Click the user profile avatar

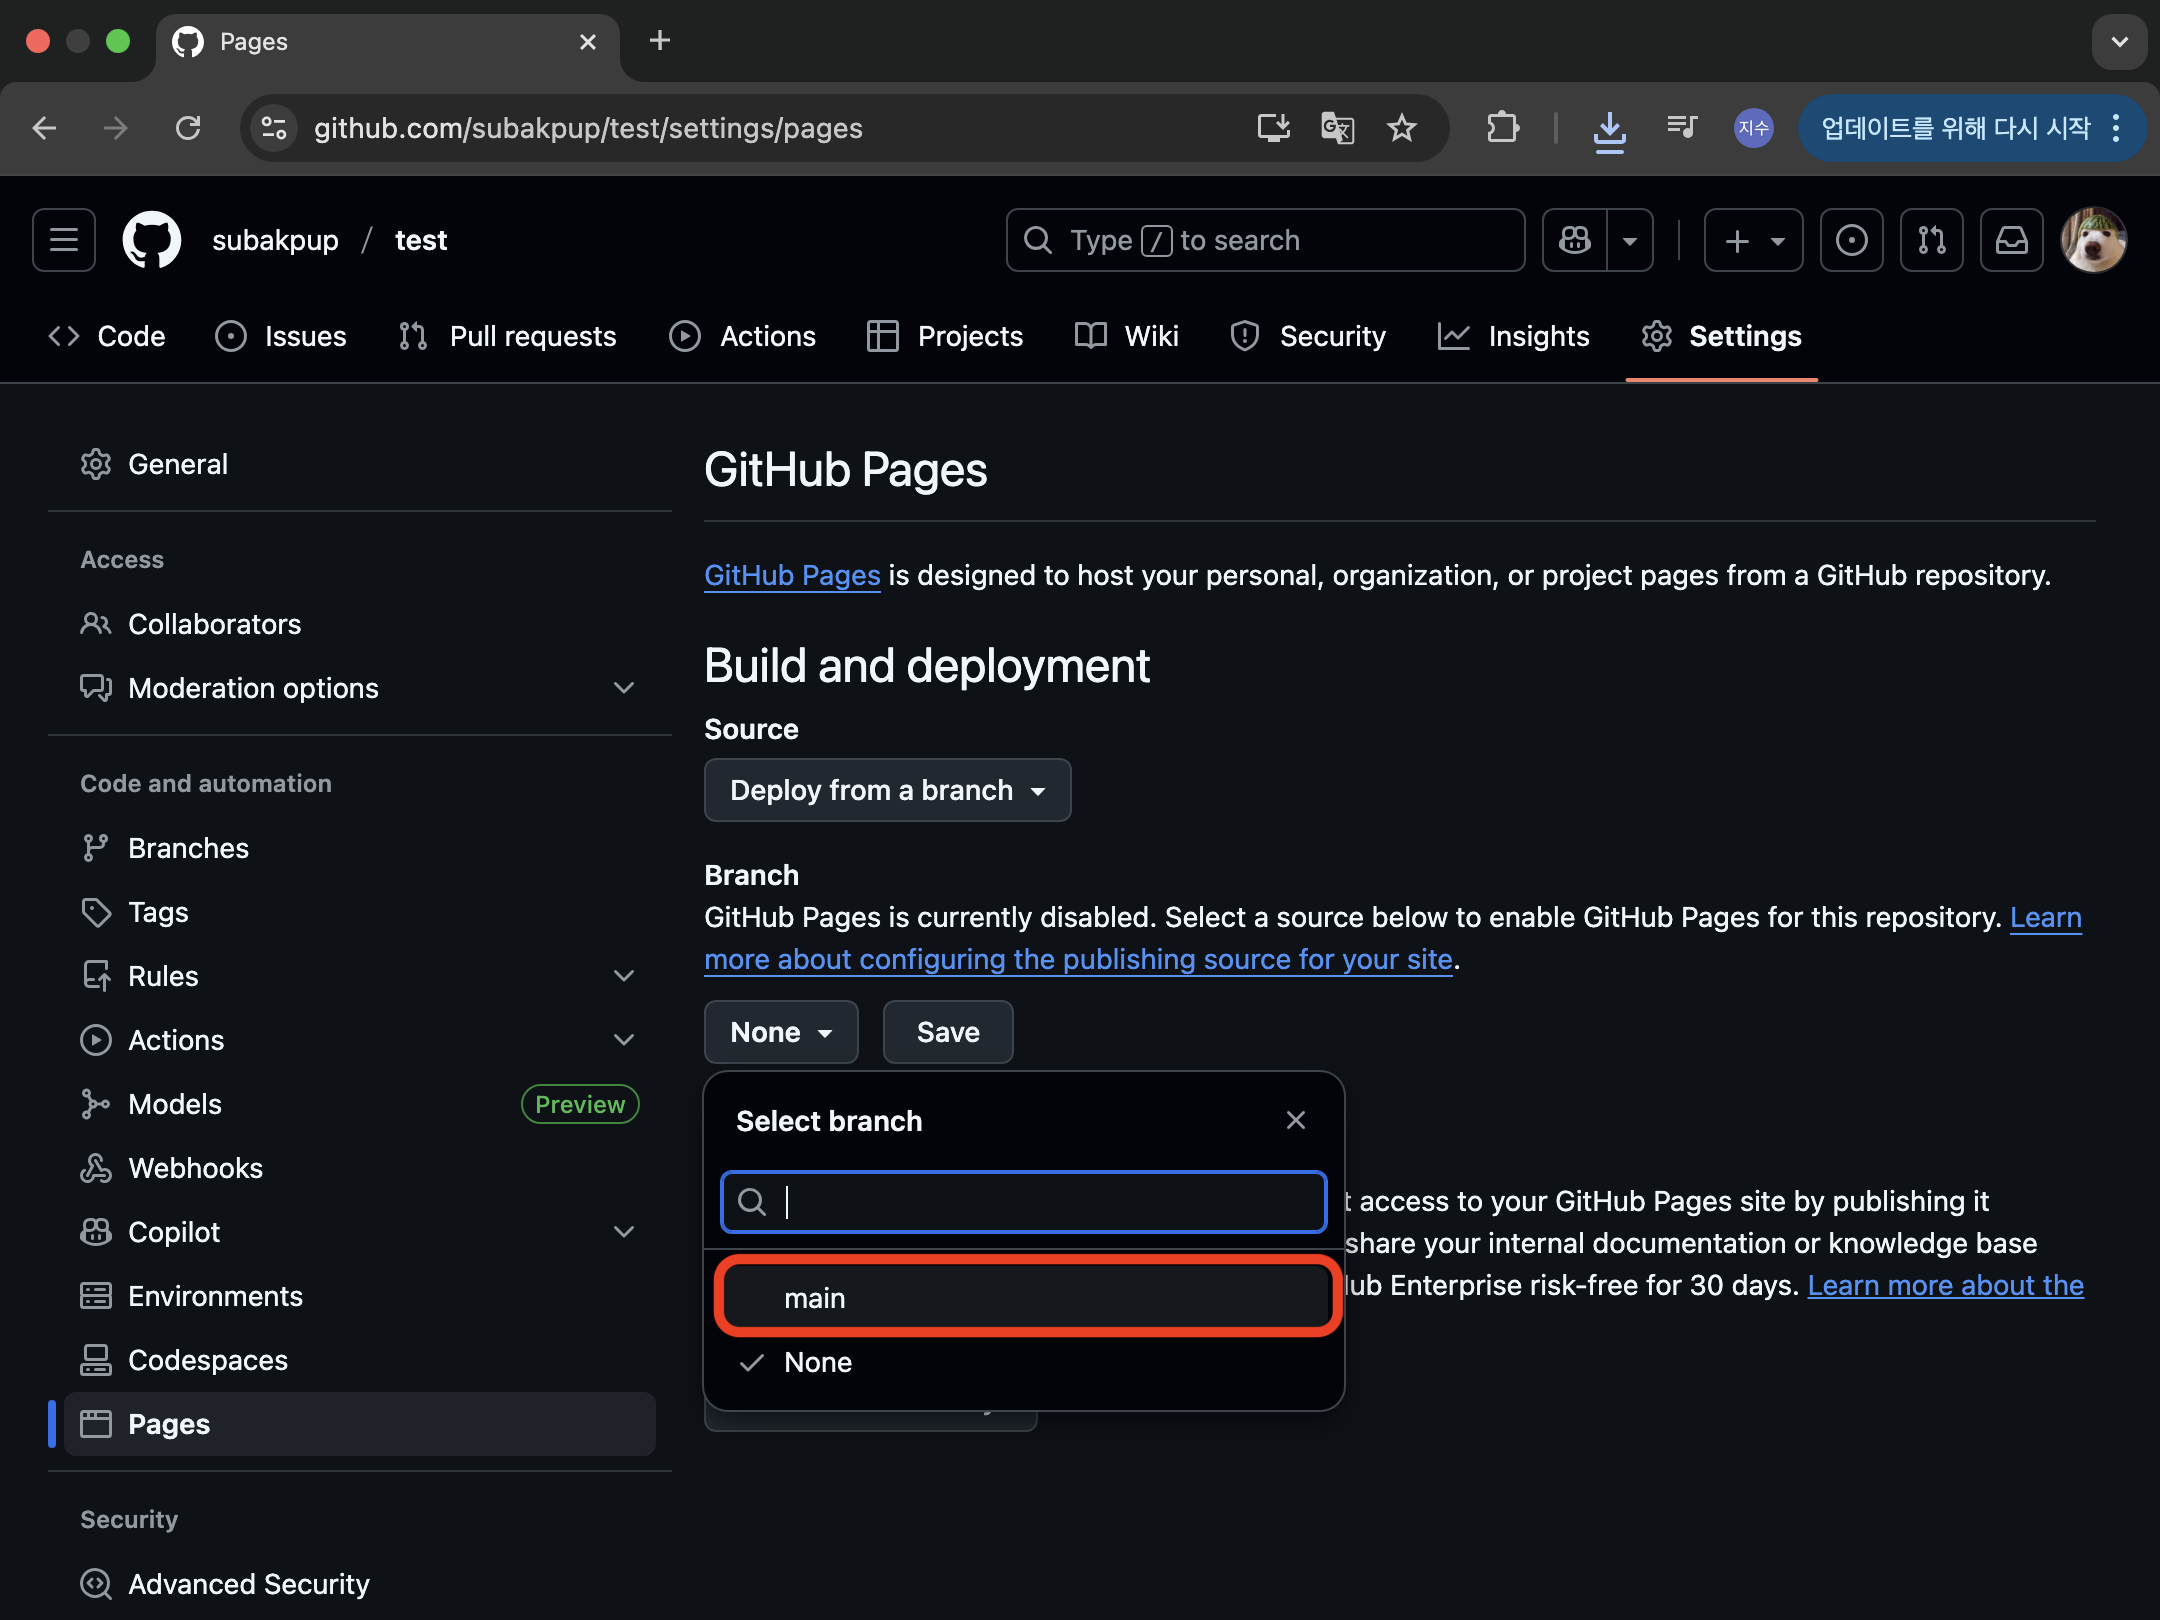(x=2093, y=240)
